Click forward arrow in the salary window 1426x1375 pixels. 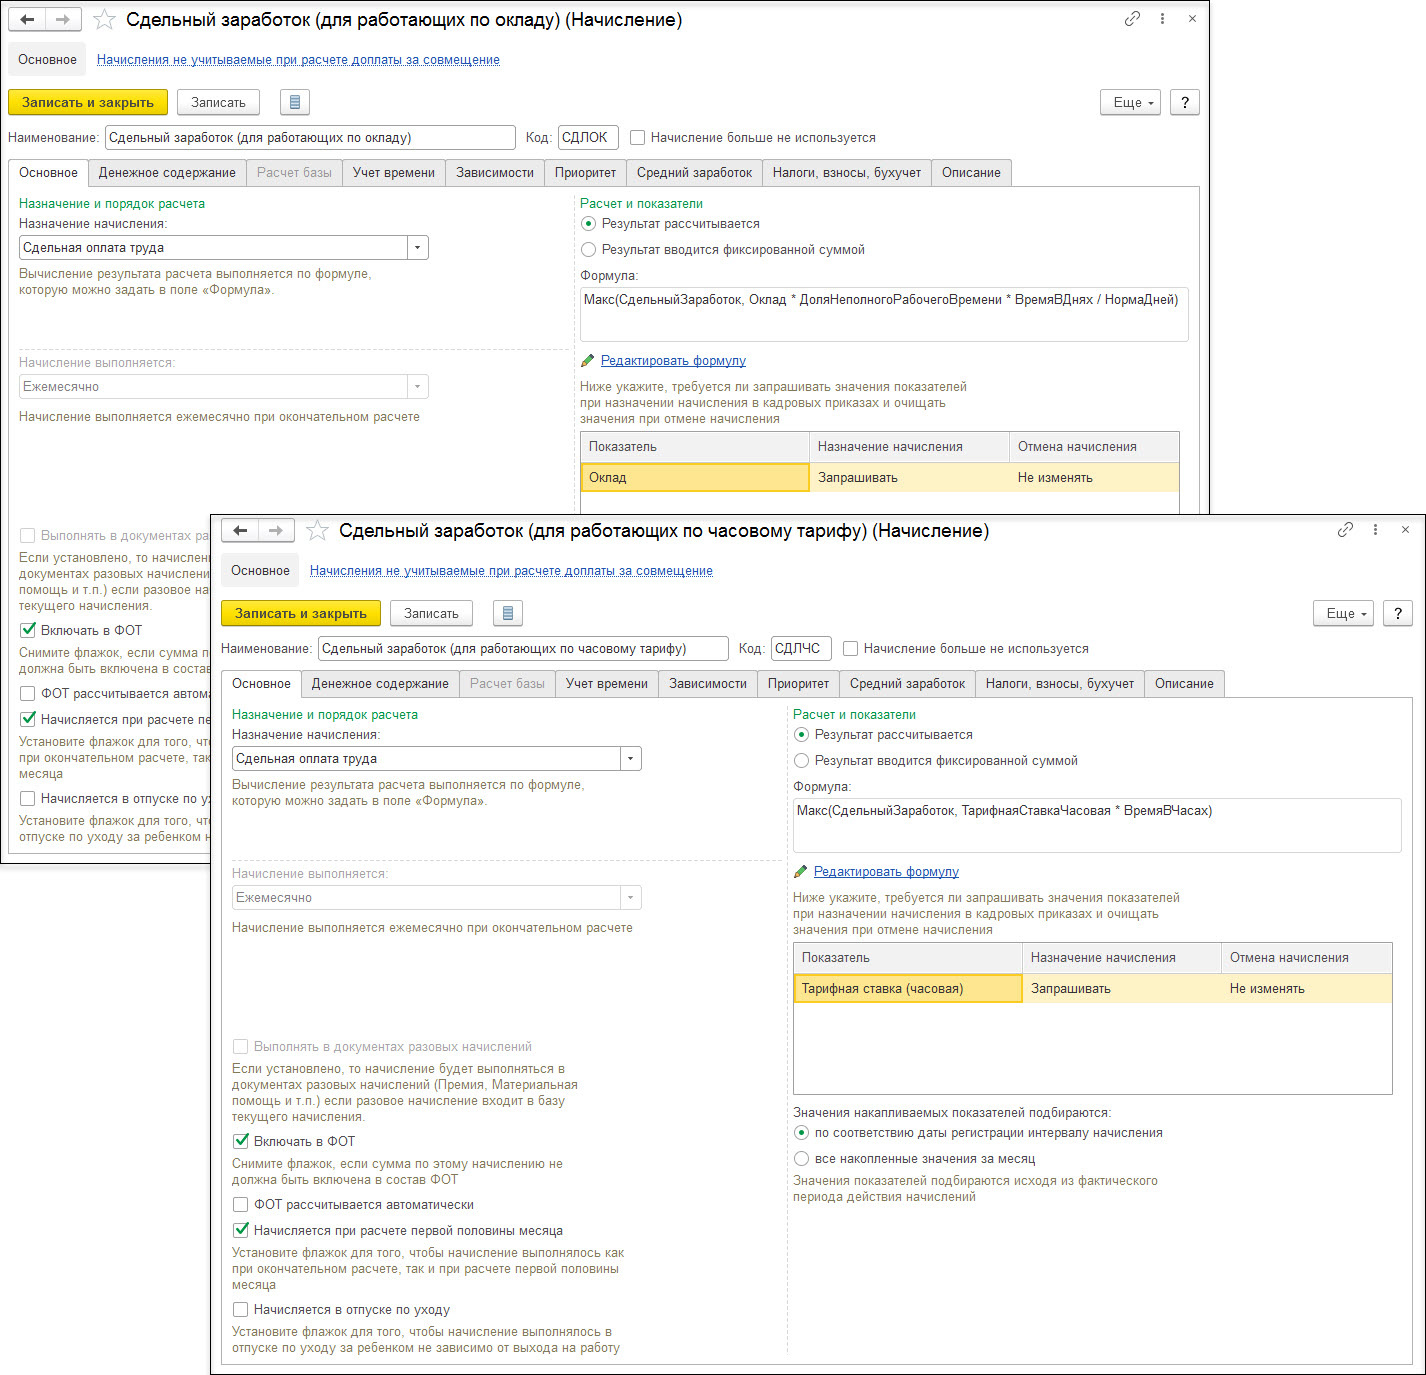[63, 20]
